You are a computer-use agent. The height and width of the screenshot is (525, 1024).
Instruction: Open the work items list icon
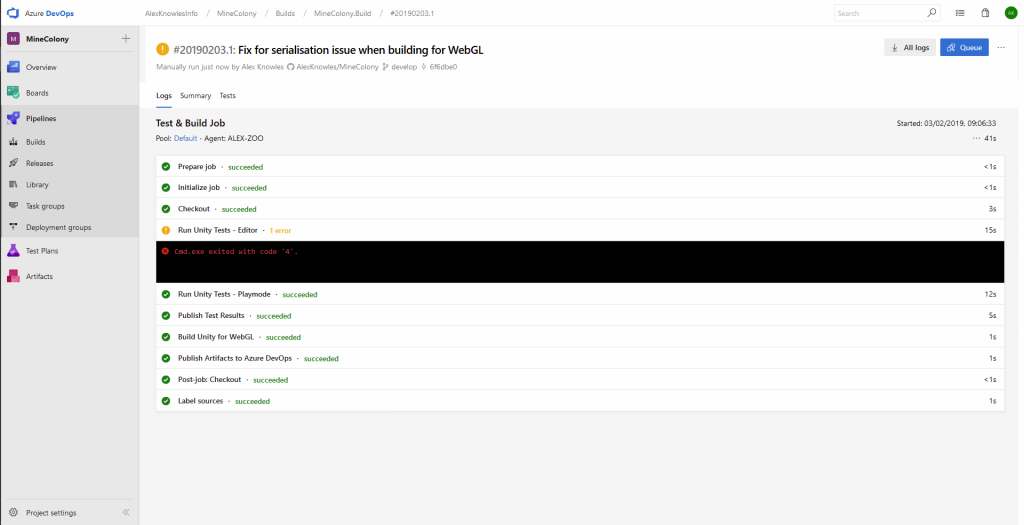click(960, 12)
